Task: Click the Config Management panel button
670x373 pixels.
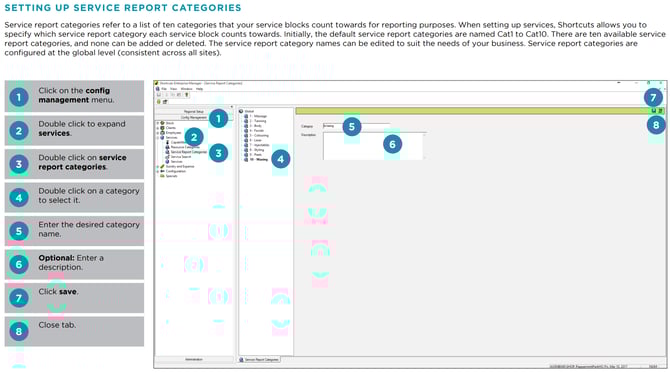Action: 194,117
